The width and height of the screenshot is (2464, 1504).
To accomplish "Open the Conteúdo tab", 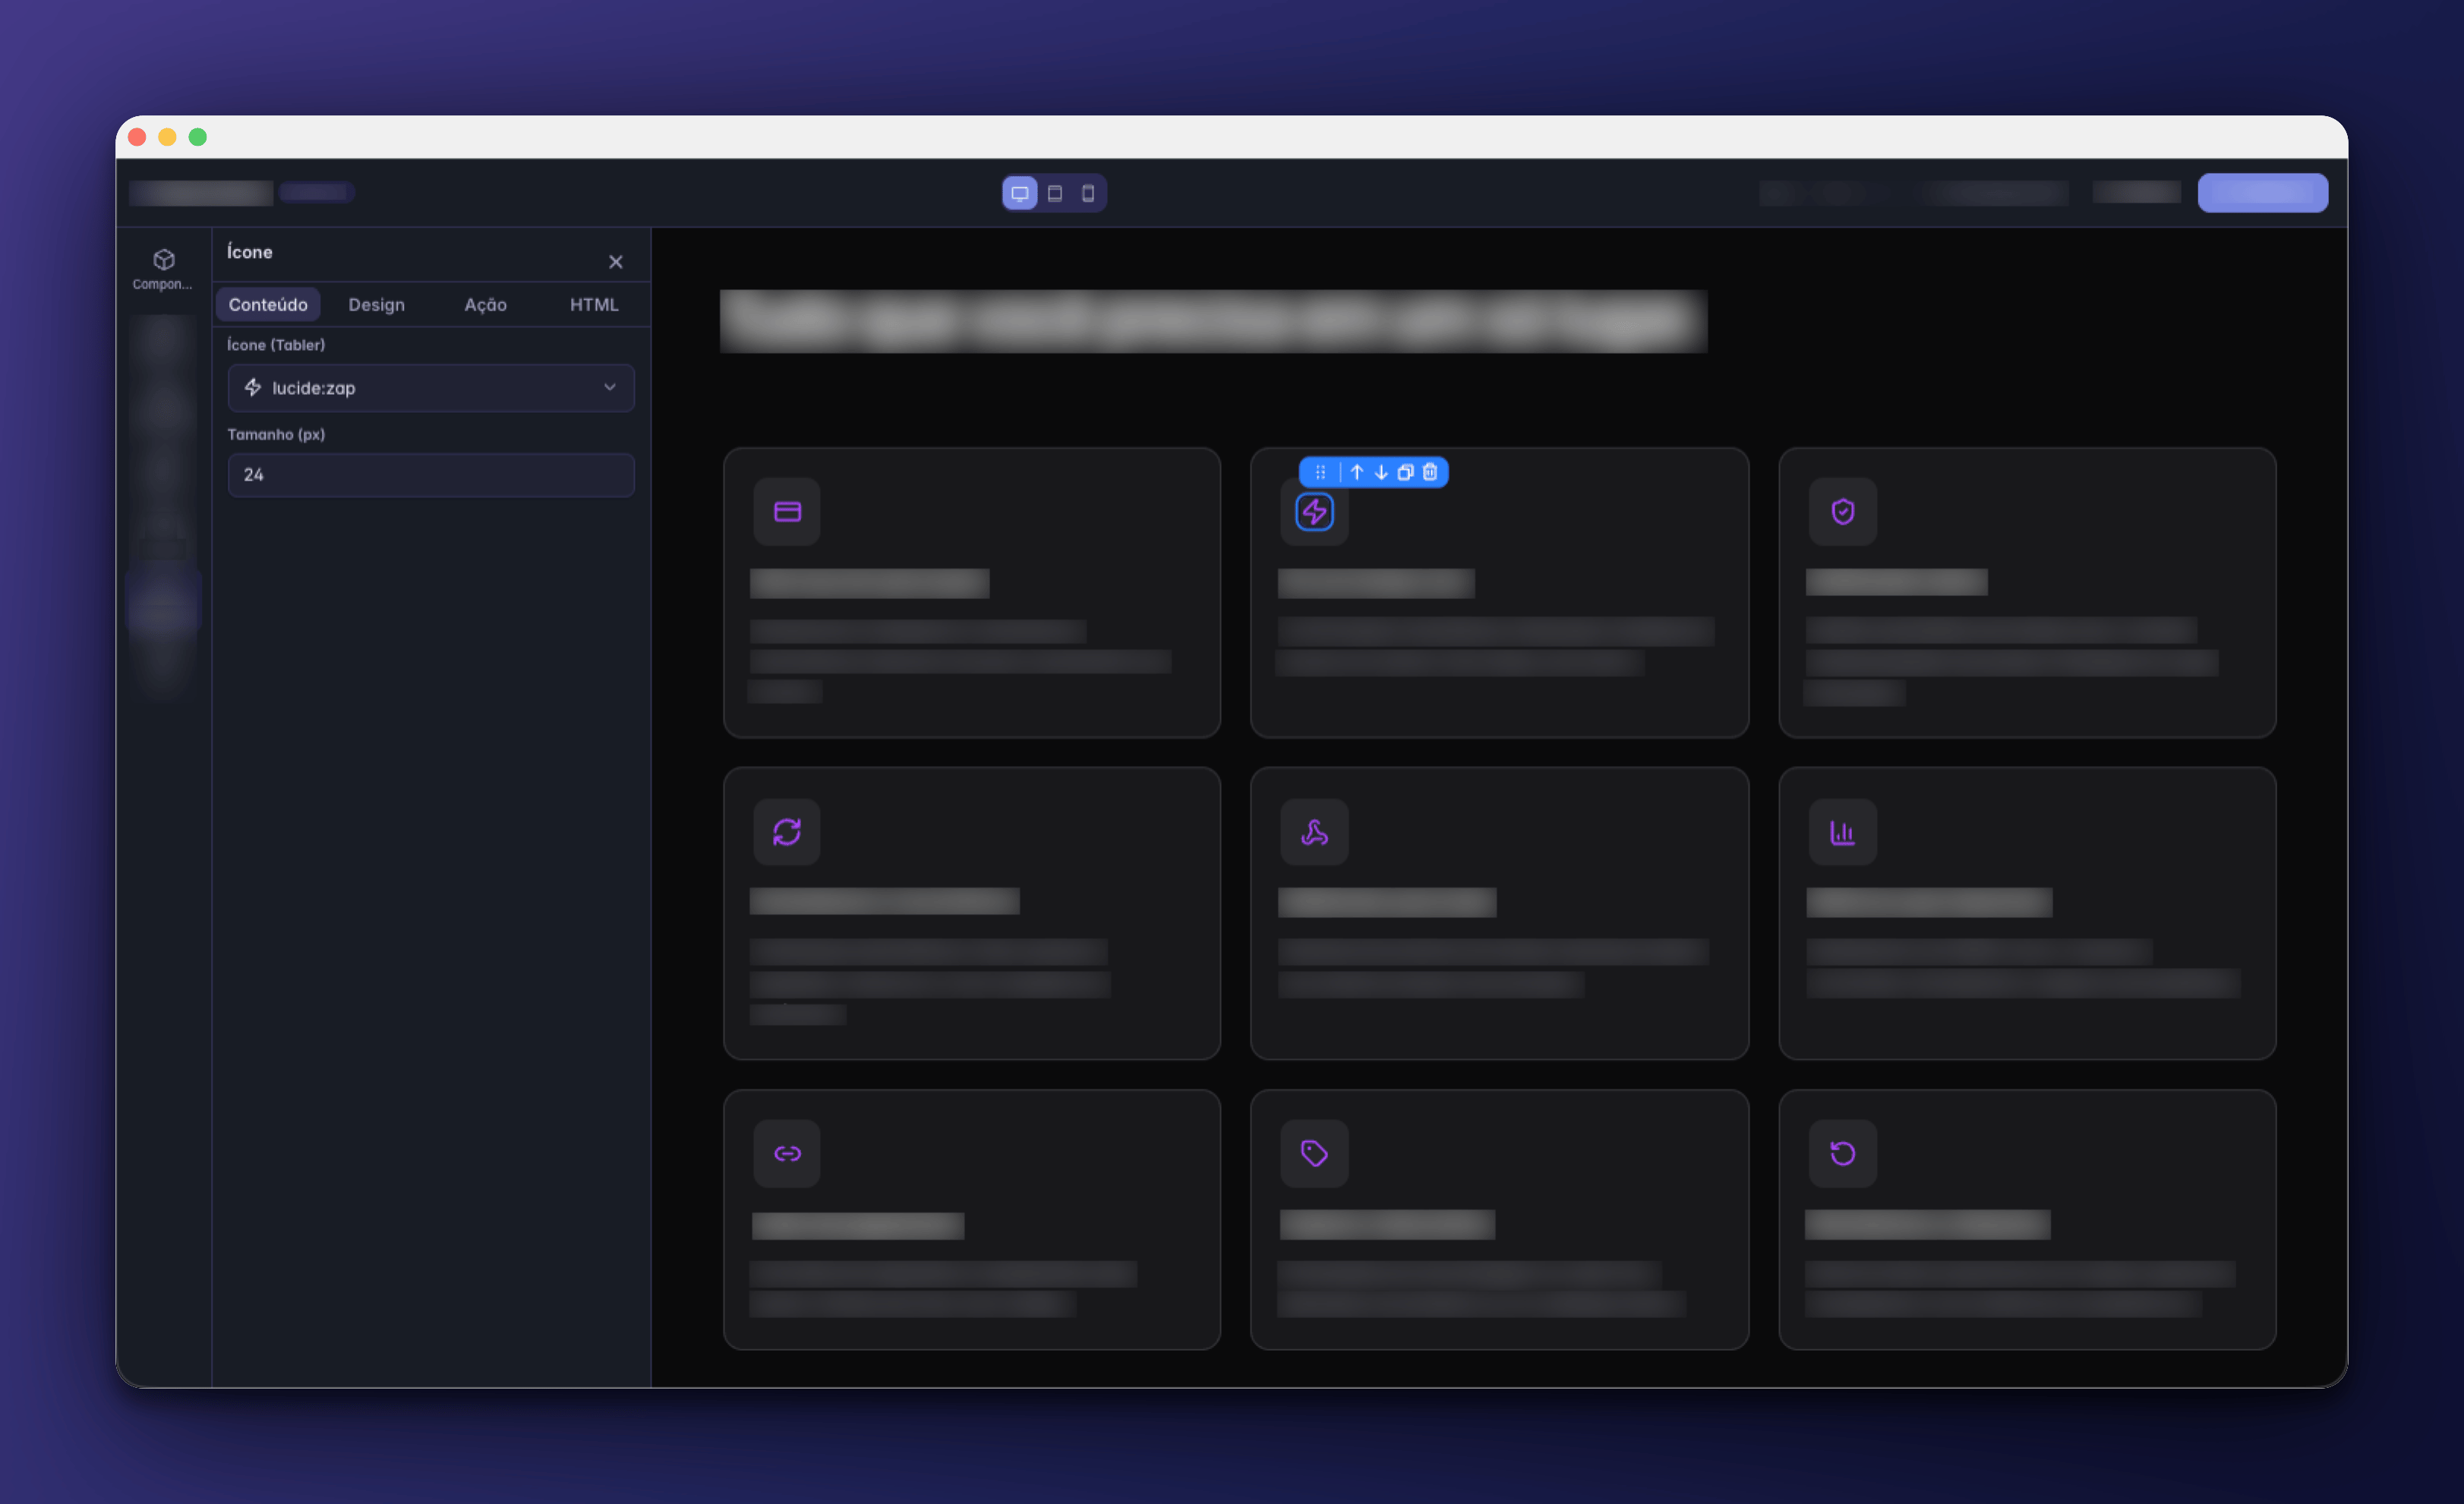I will [x=268, y=305].
